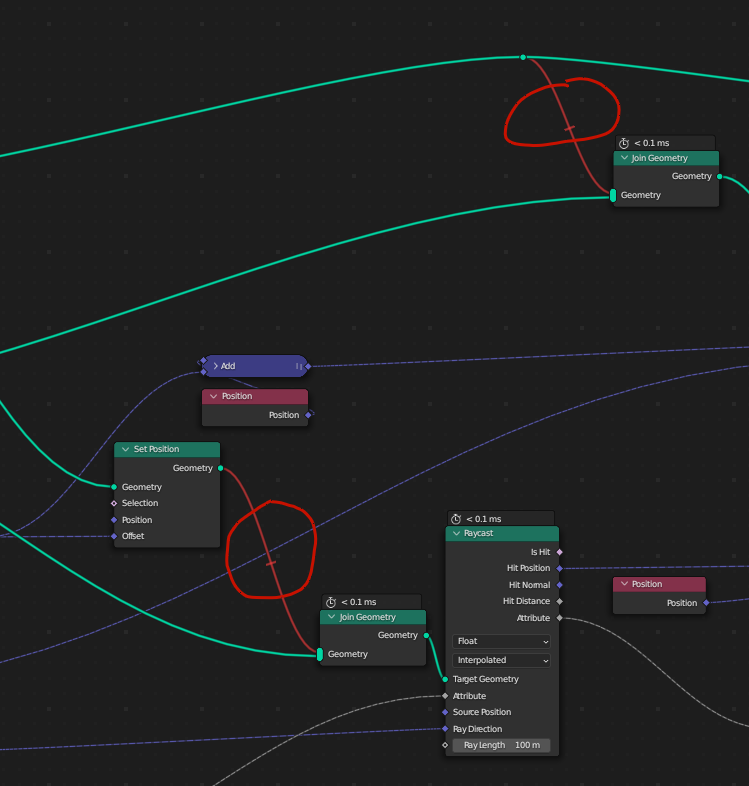This screenshot has height=786, width=749.
Task: Click the Hit Position output socket
Action: click(559, 568)
